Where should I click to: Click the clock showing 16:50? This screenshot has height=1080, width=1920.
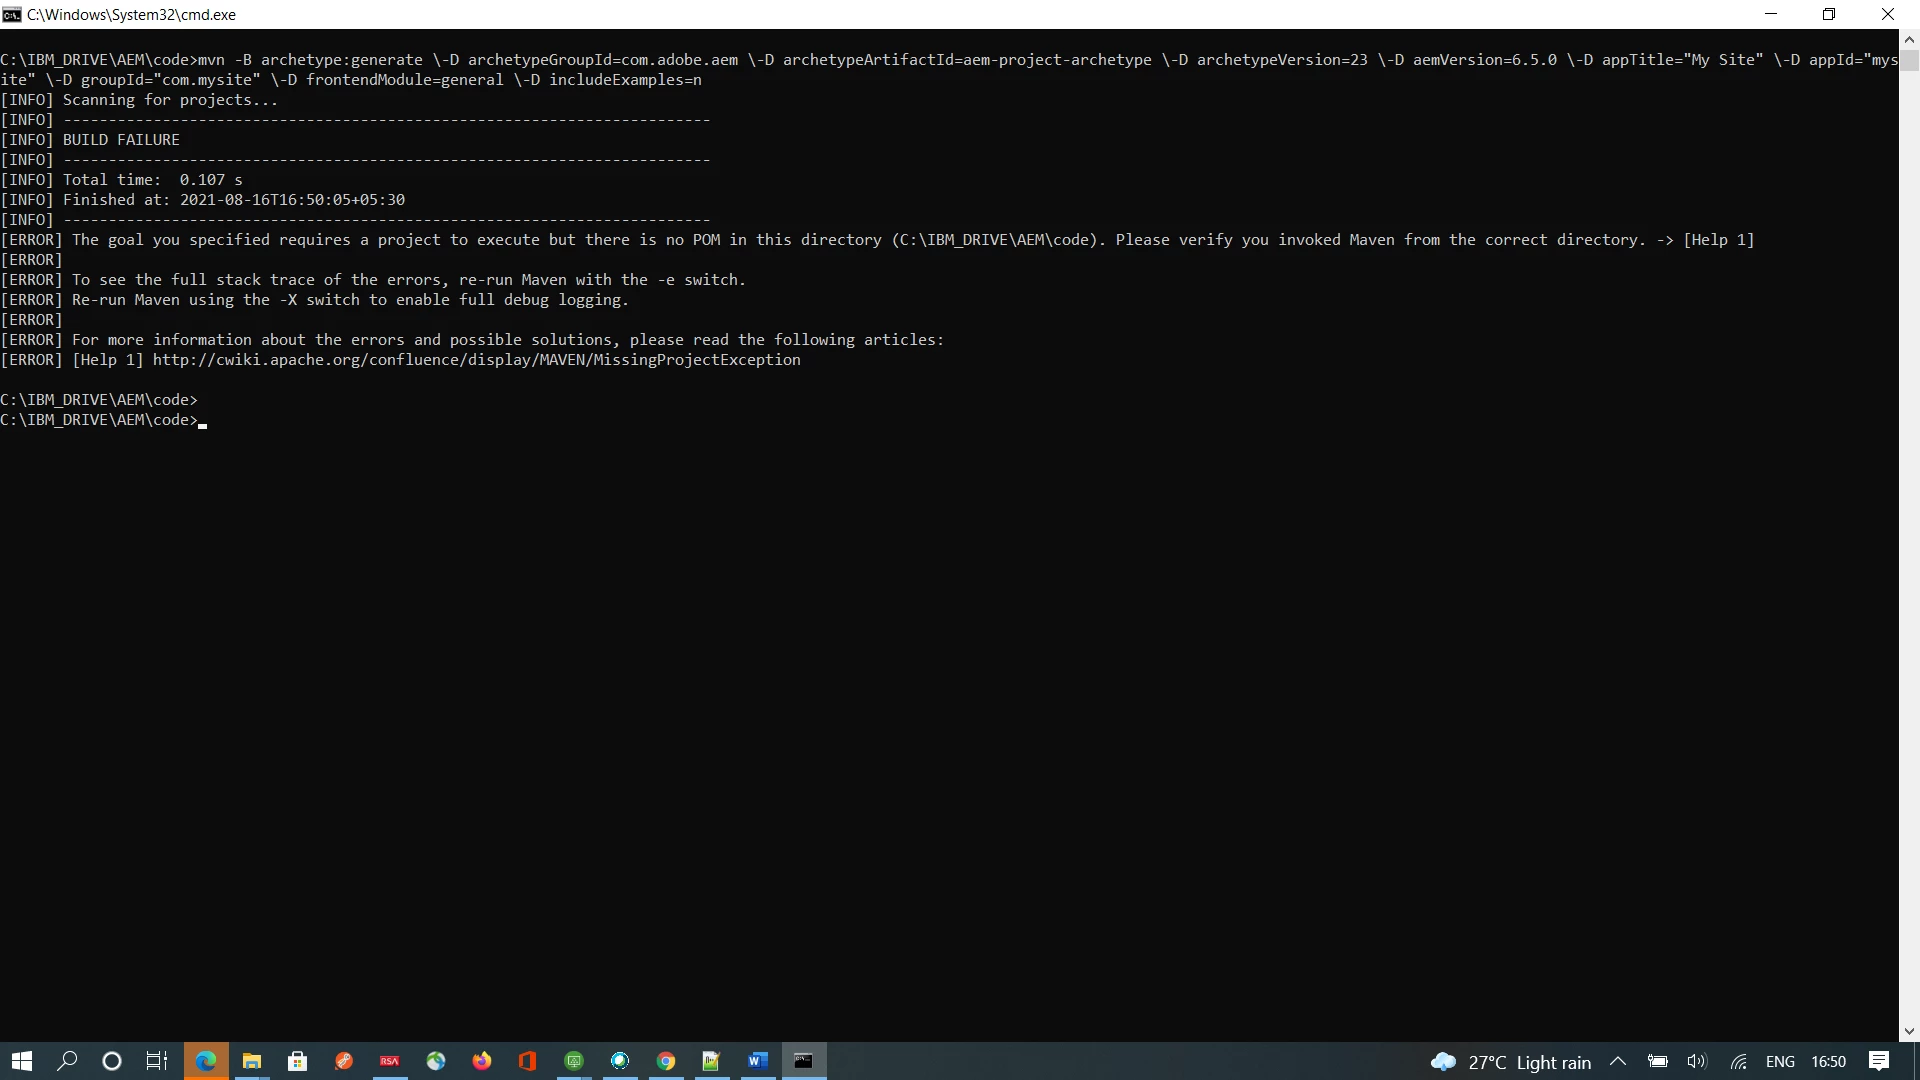click(x=1828, y=1061)
